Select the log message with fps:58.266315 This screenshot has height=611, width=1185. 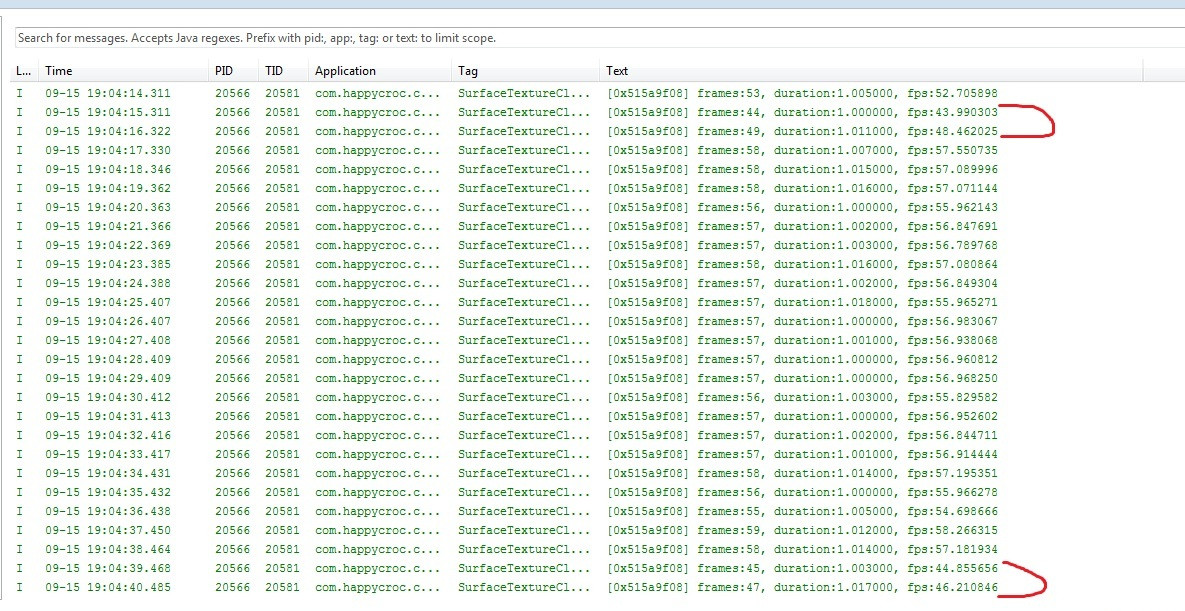(x=802, y=530)
